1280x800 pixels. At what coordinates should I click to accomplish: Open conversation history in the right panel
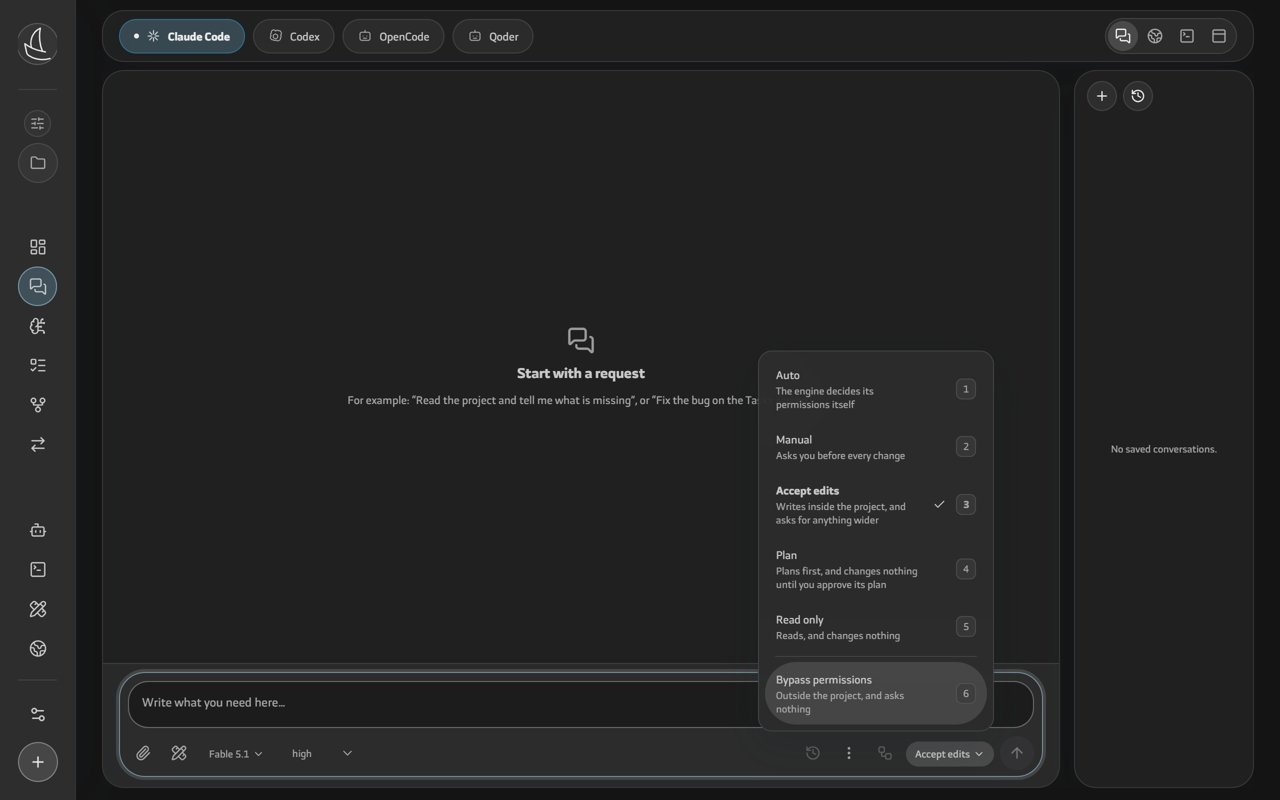pos(1138,96)
